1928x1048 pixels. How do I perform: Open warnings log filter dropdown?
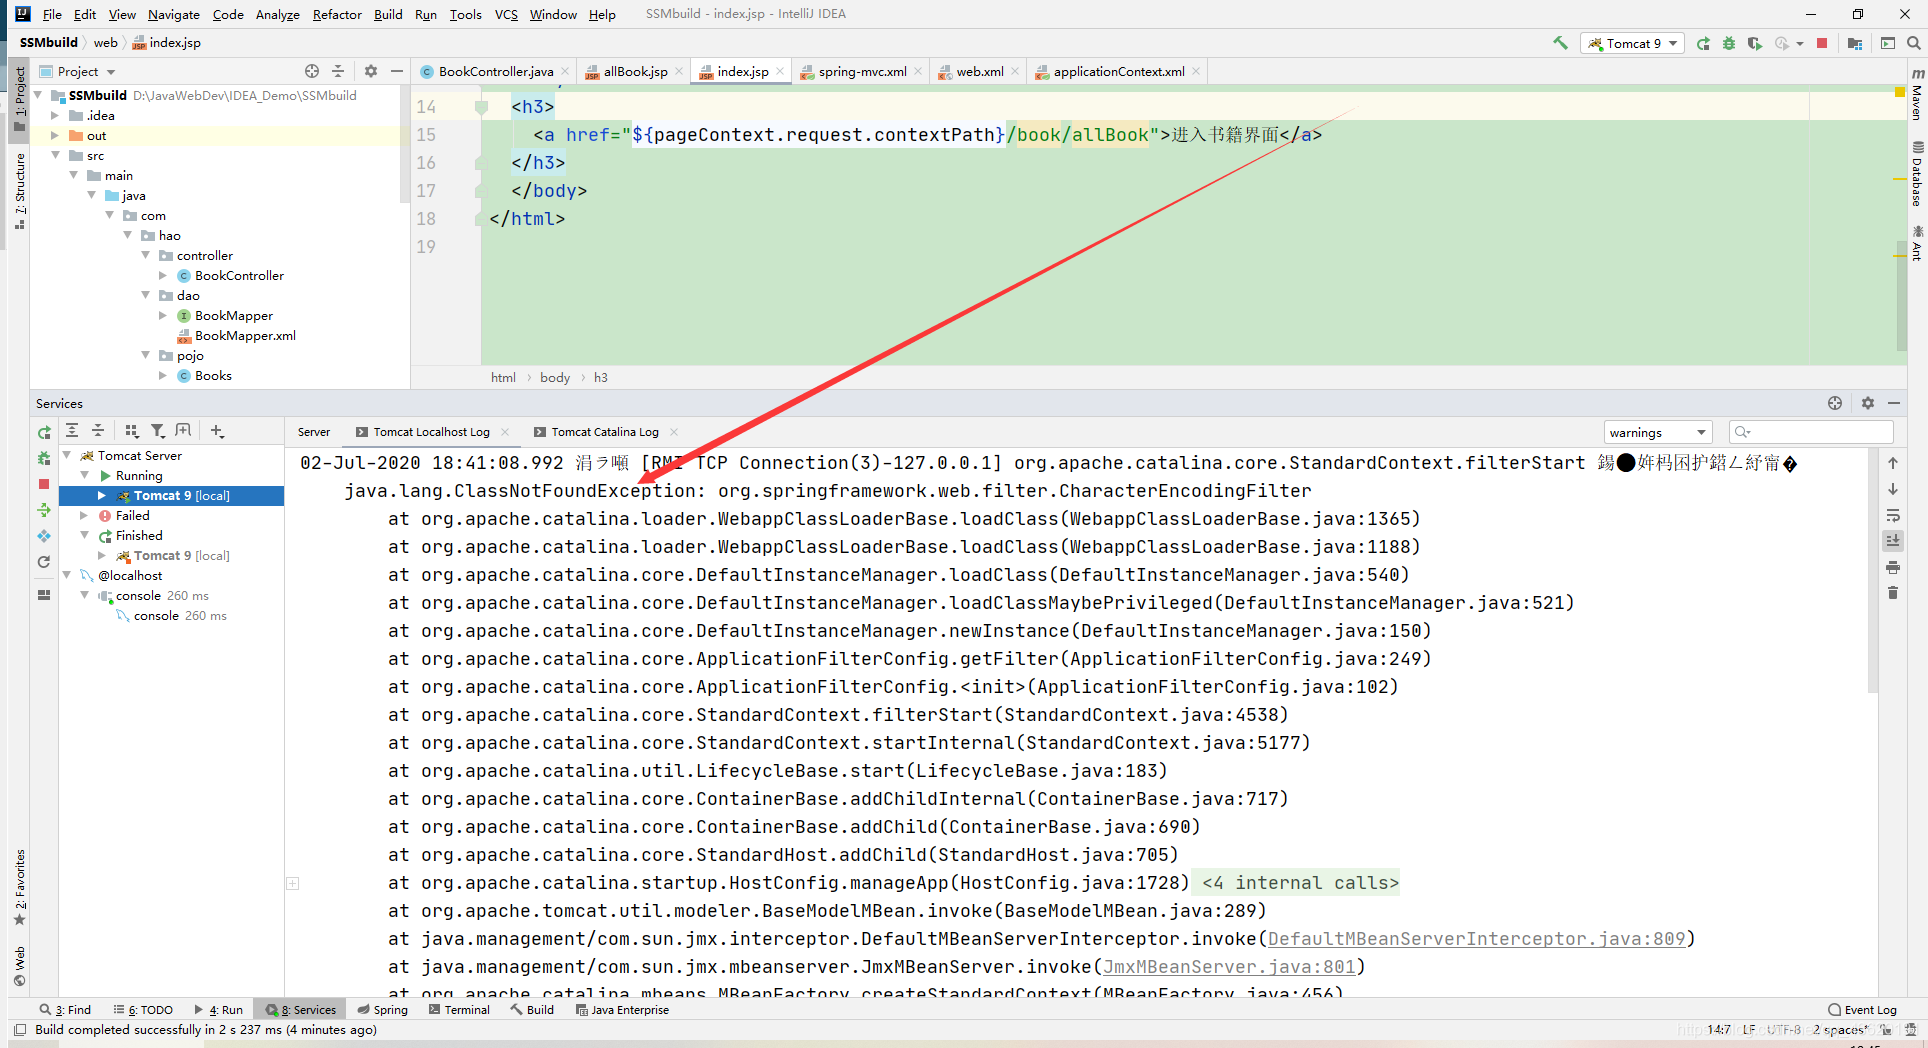tap(1658, 432)
